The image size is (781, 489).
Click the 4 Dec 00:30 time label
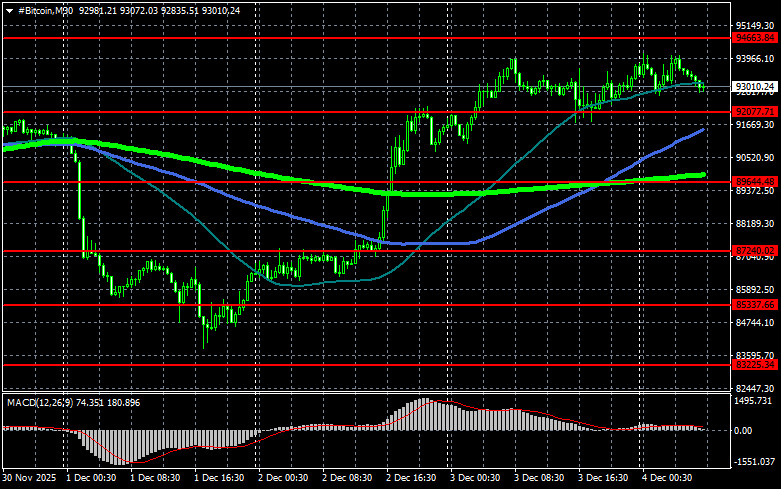(x=670, y=480)
